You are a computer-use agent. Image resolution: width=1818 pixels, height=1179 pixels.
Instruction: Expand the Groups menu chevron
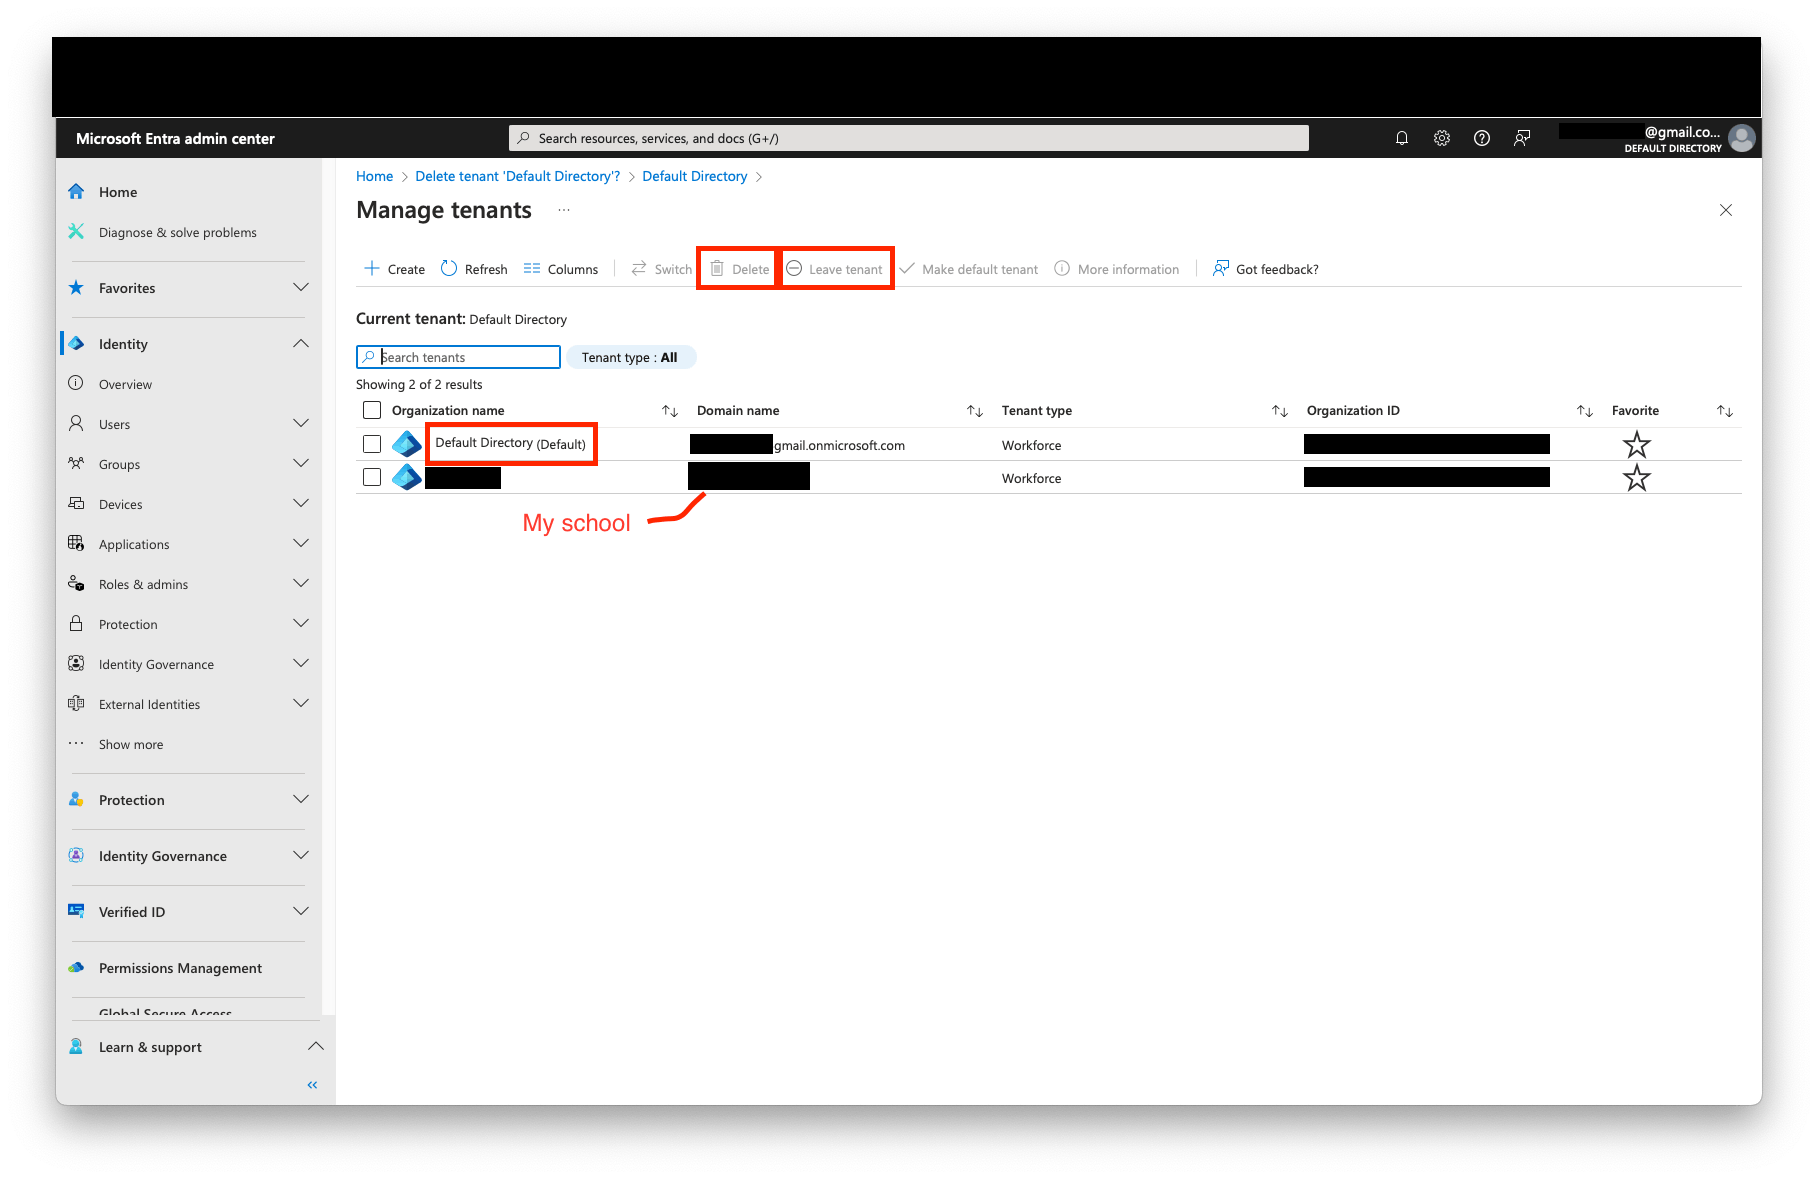click(x=301, y=463)
